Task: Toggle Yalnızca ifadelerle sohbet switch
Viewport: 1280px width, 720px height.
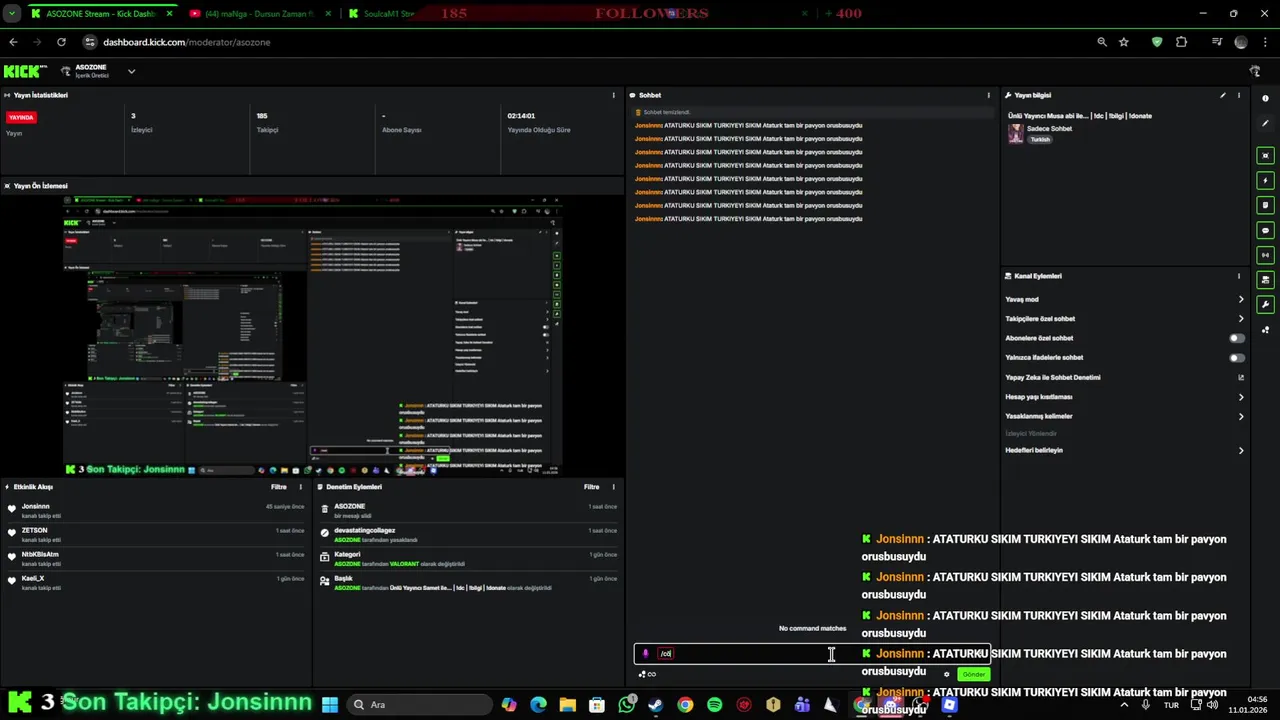Action: pyautogui.click(x=1237, y=357)
